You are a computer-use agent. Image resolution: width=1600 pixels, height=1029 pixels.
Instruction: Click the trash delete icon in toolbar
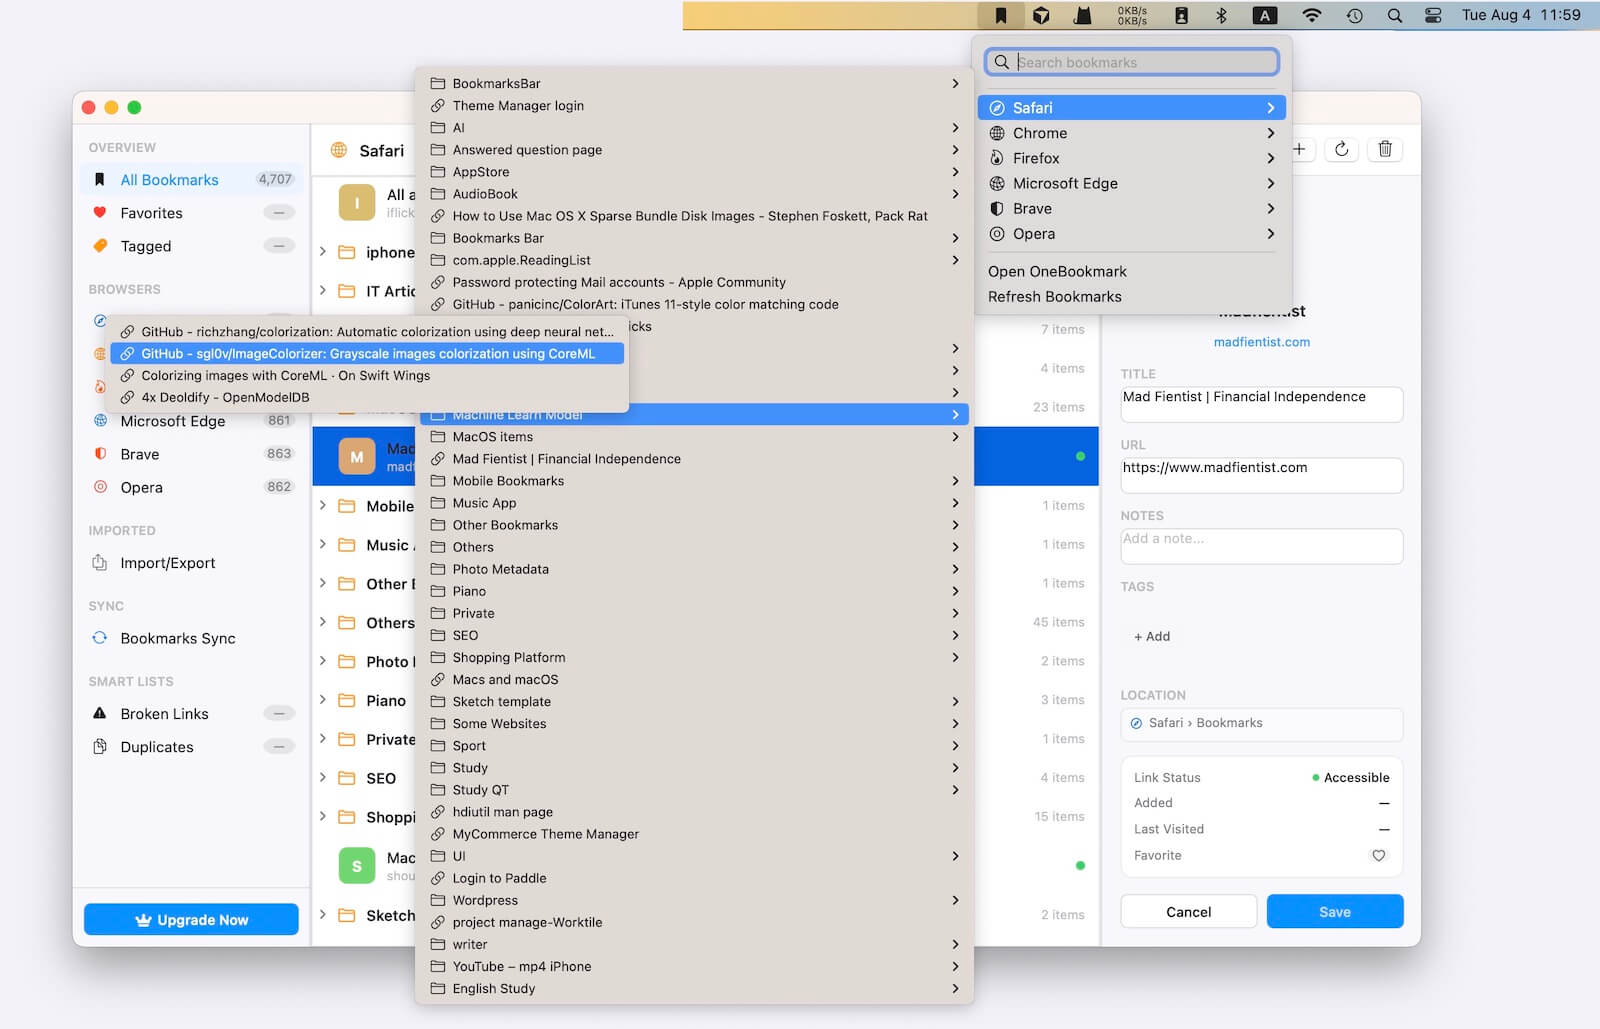(x=1385, y=149)
